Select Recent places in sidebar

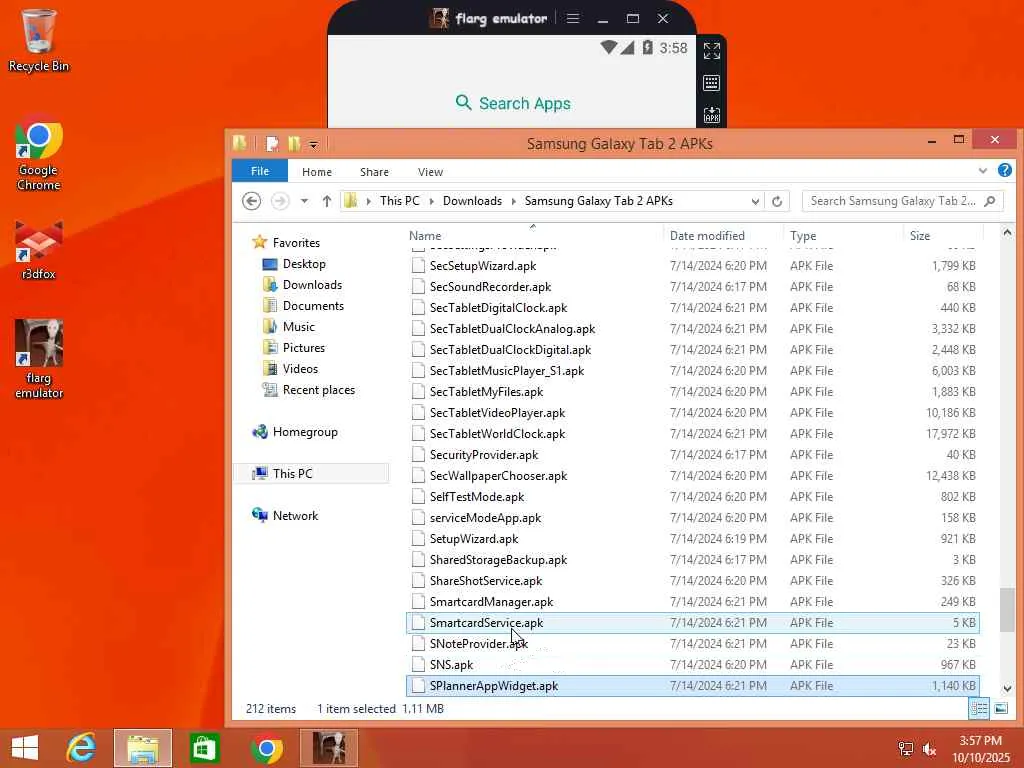pyautogui.click(x=319, y=390)
